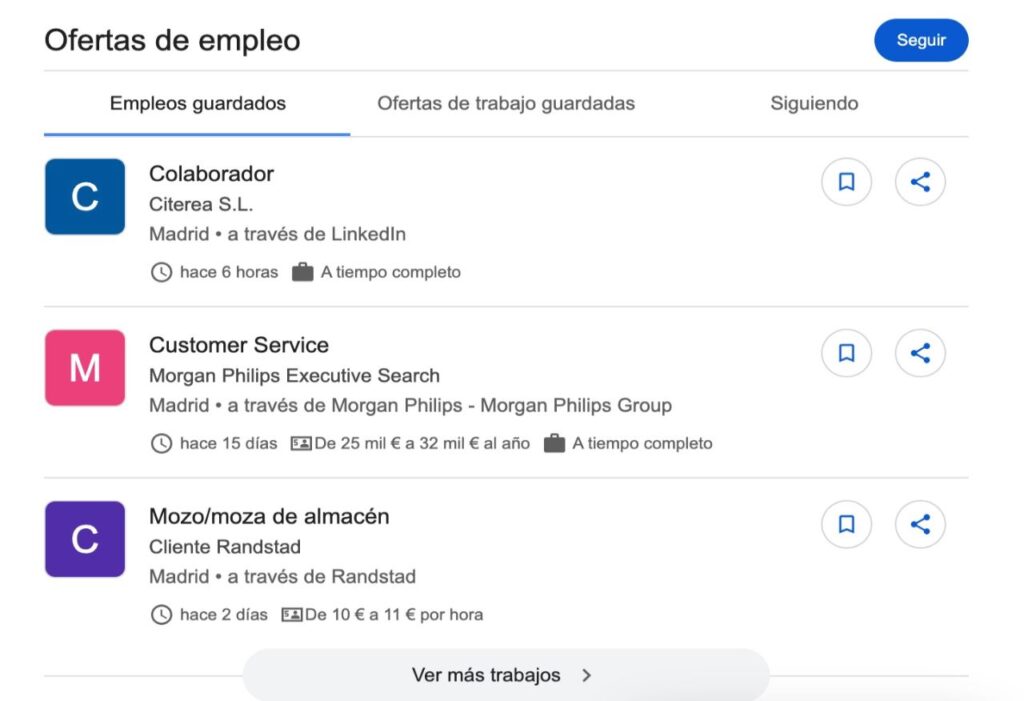Click company name Citerea S.L.
This screenshot has width=1024, height=701.
pyautogui.click(x=200, y=204)
